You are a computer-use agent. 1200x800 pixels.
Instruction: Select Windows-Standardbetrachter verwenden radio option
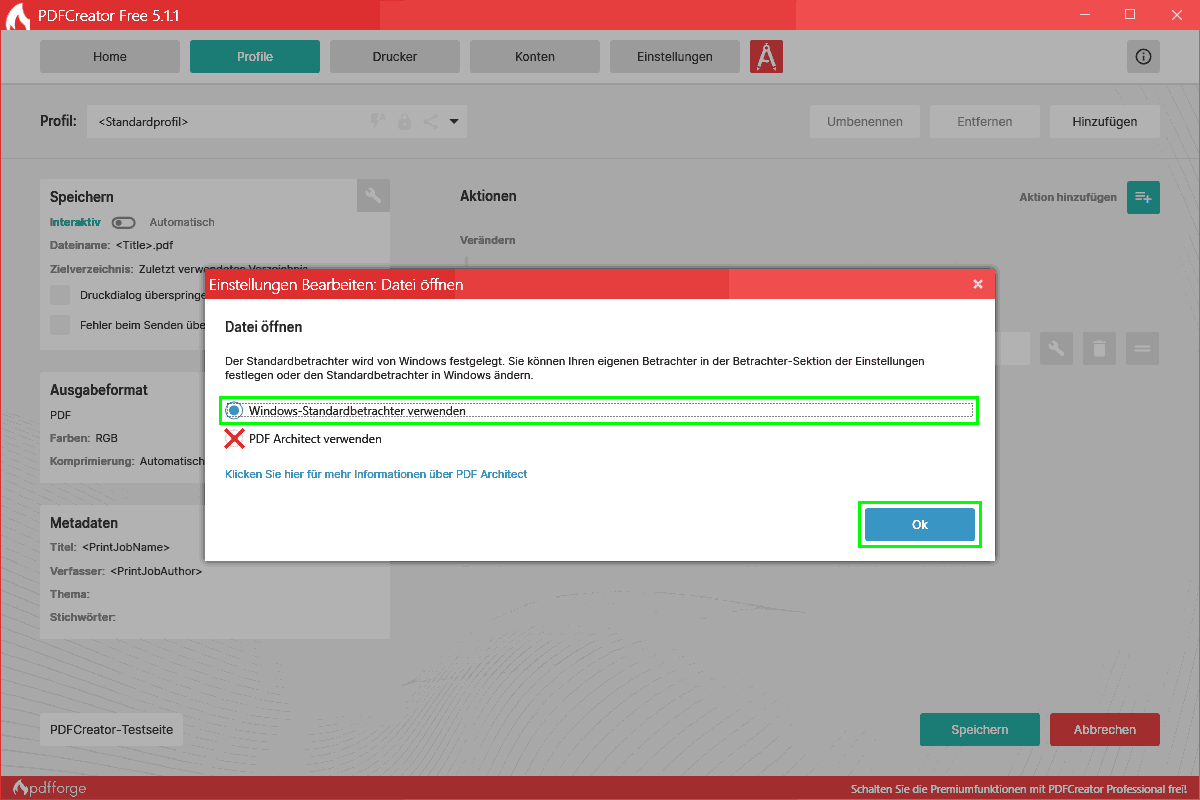click(235, 410)
